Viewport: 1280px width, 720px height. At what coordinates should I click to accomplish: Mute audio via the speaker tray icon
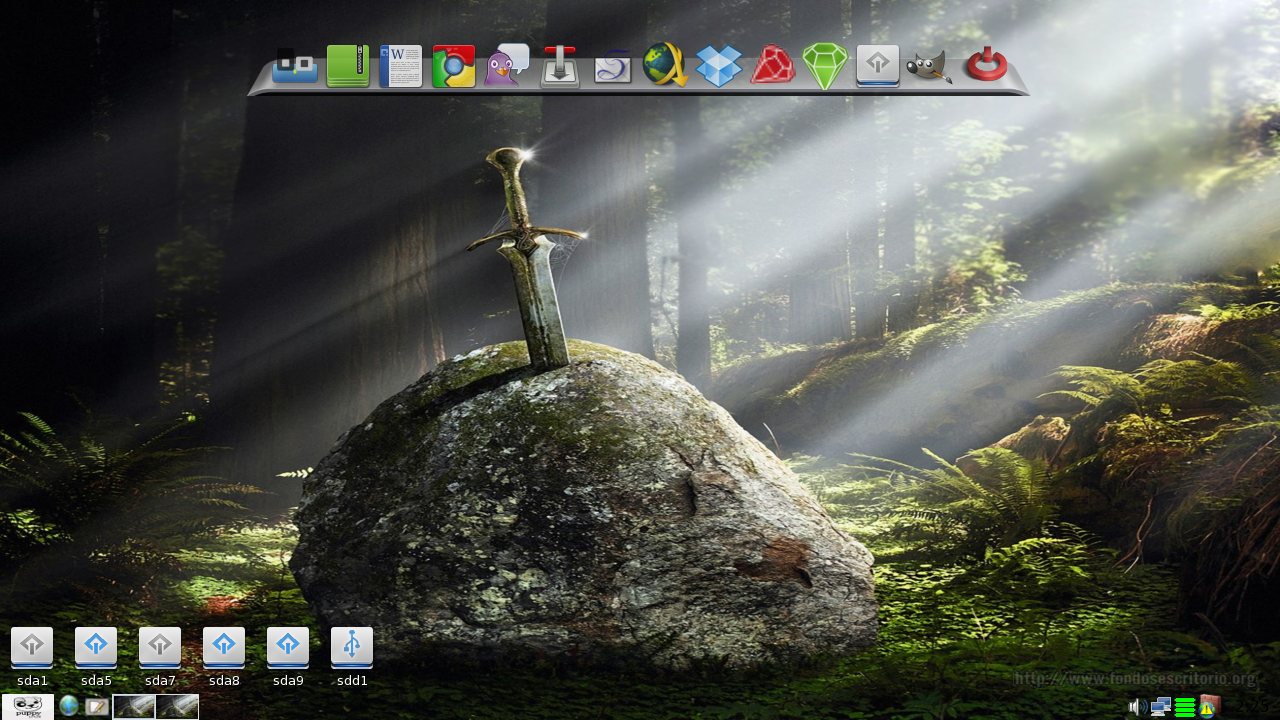click(x=1138, y=706)
